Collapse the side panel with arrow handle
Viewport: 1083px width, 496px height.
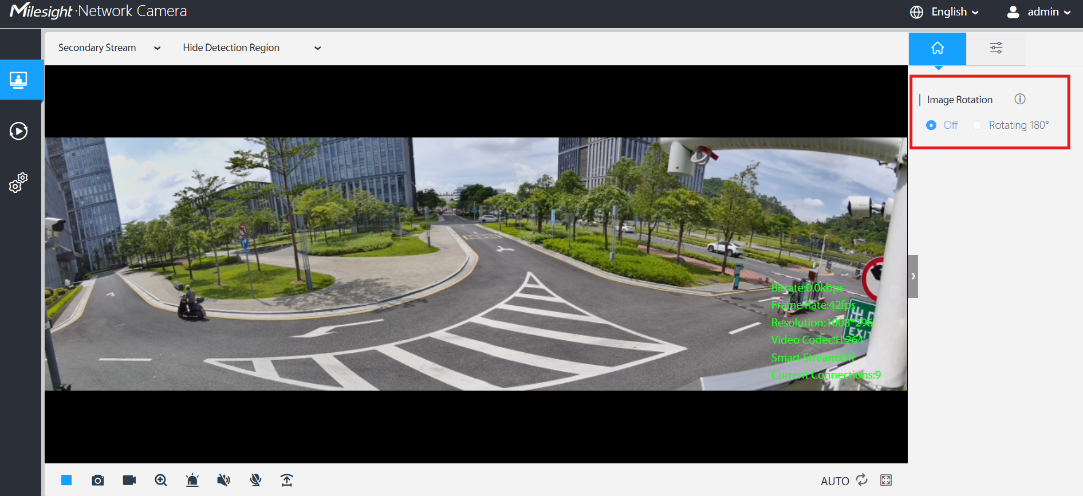coord(913,276)
